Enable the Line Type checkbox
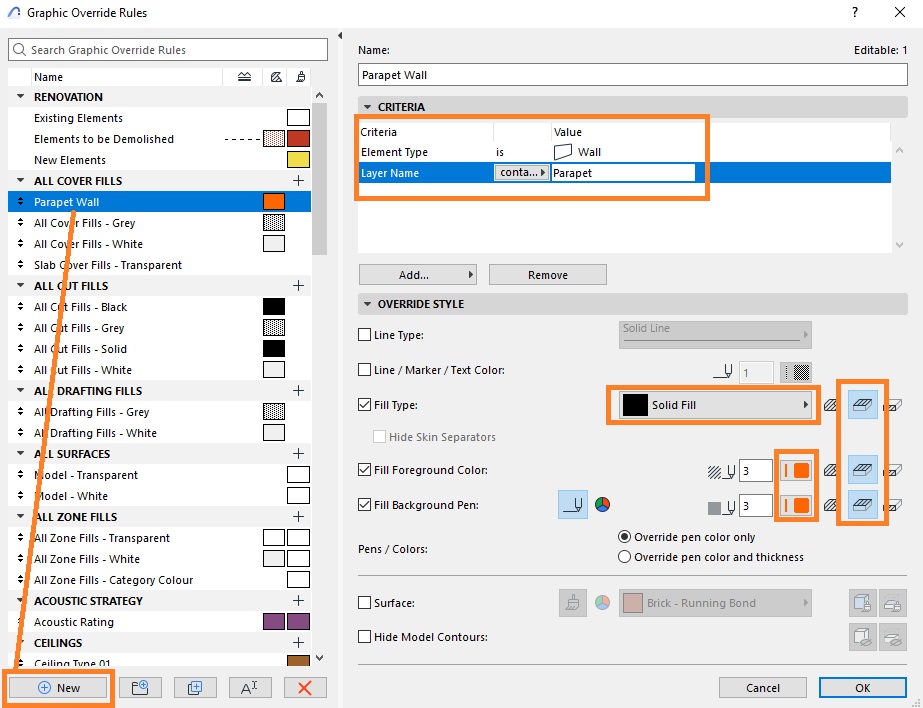 (x=364, y=334)
